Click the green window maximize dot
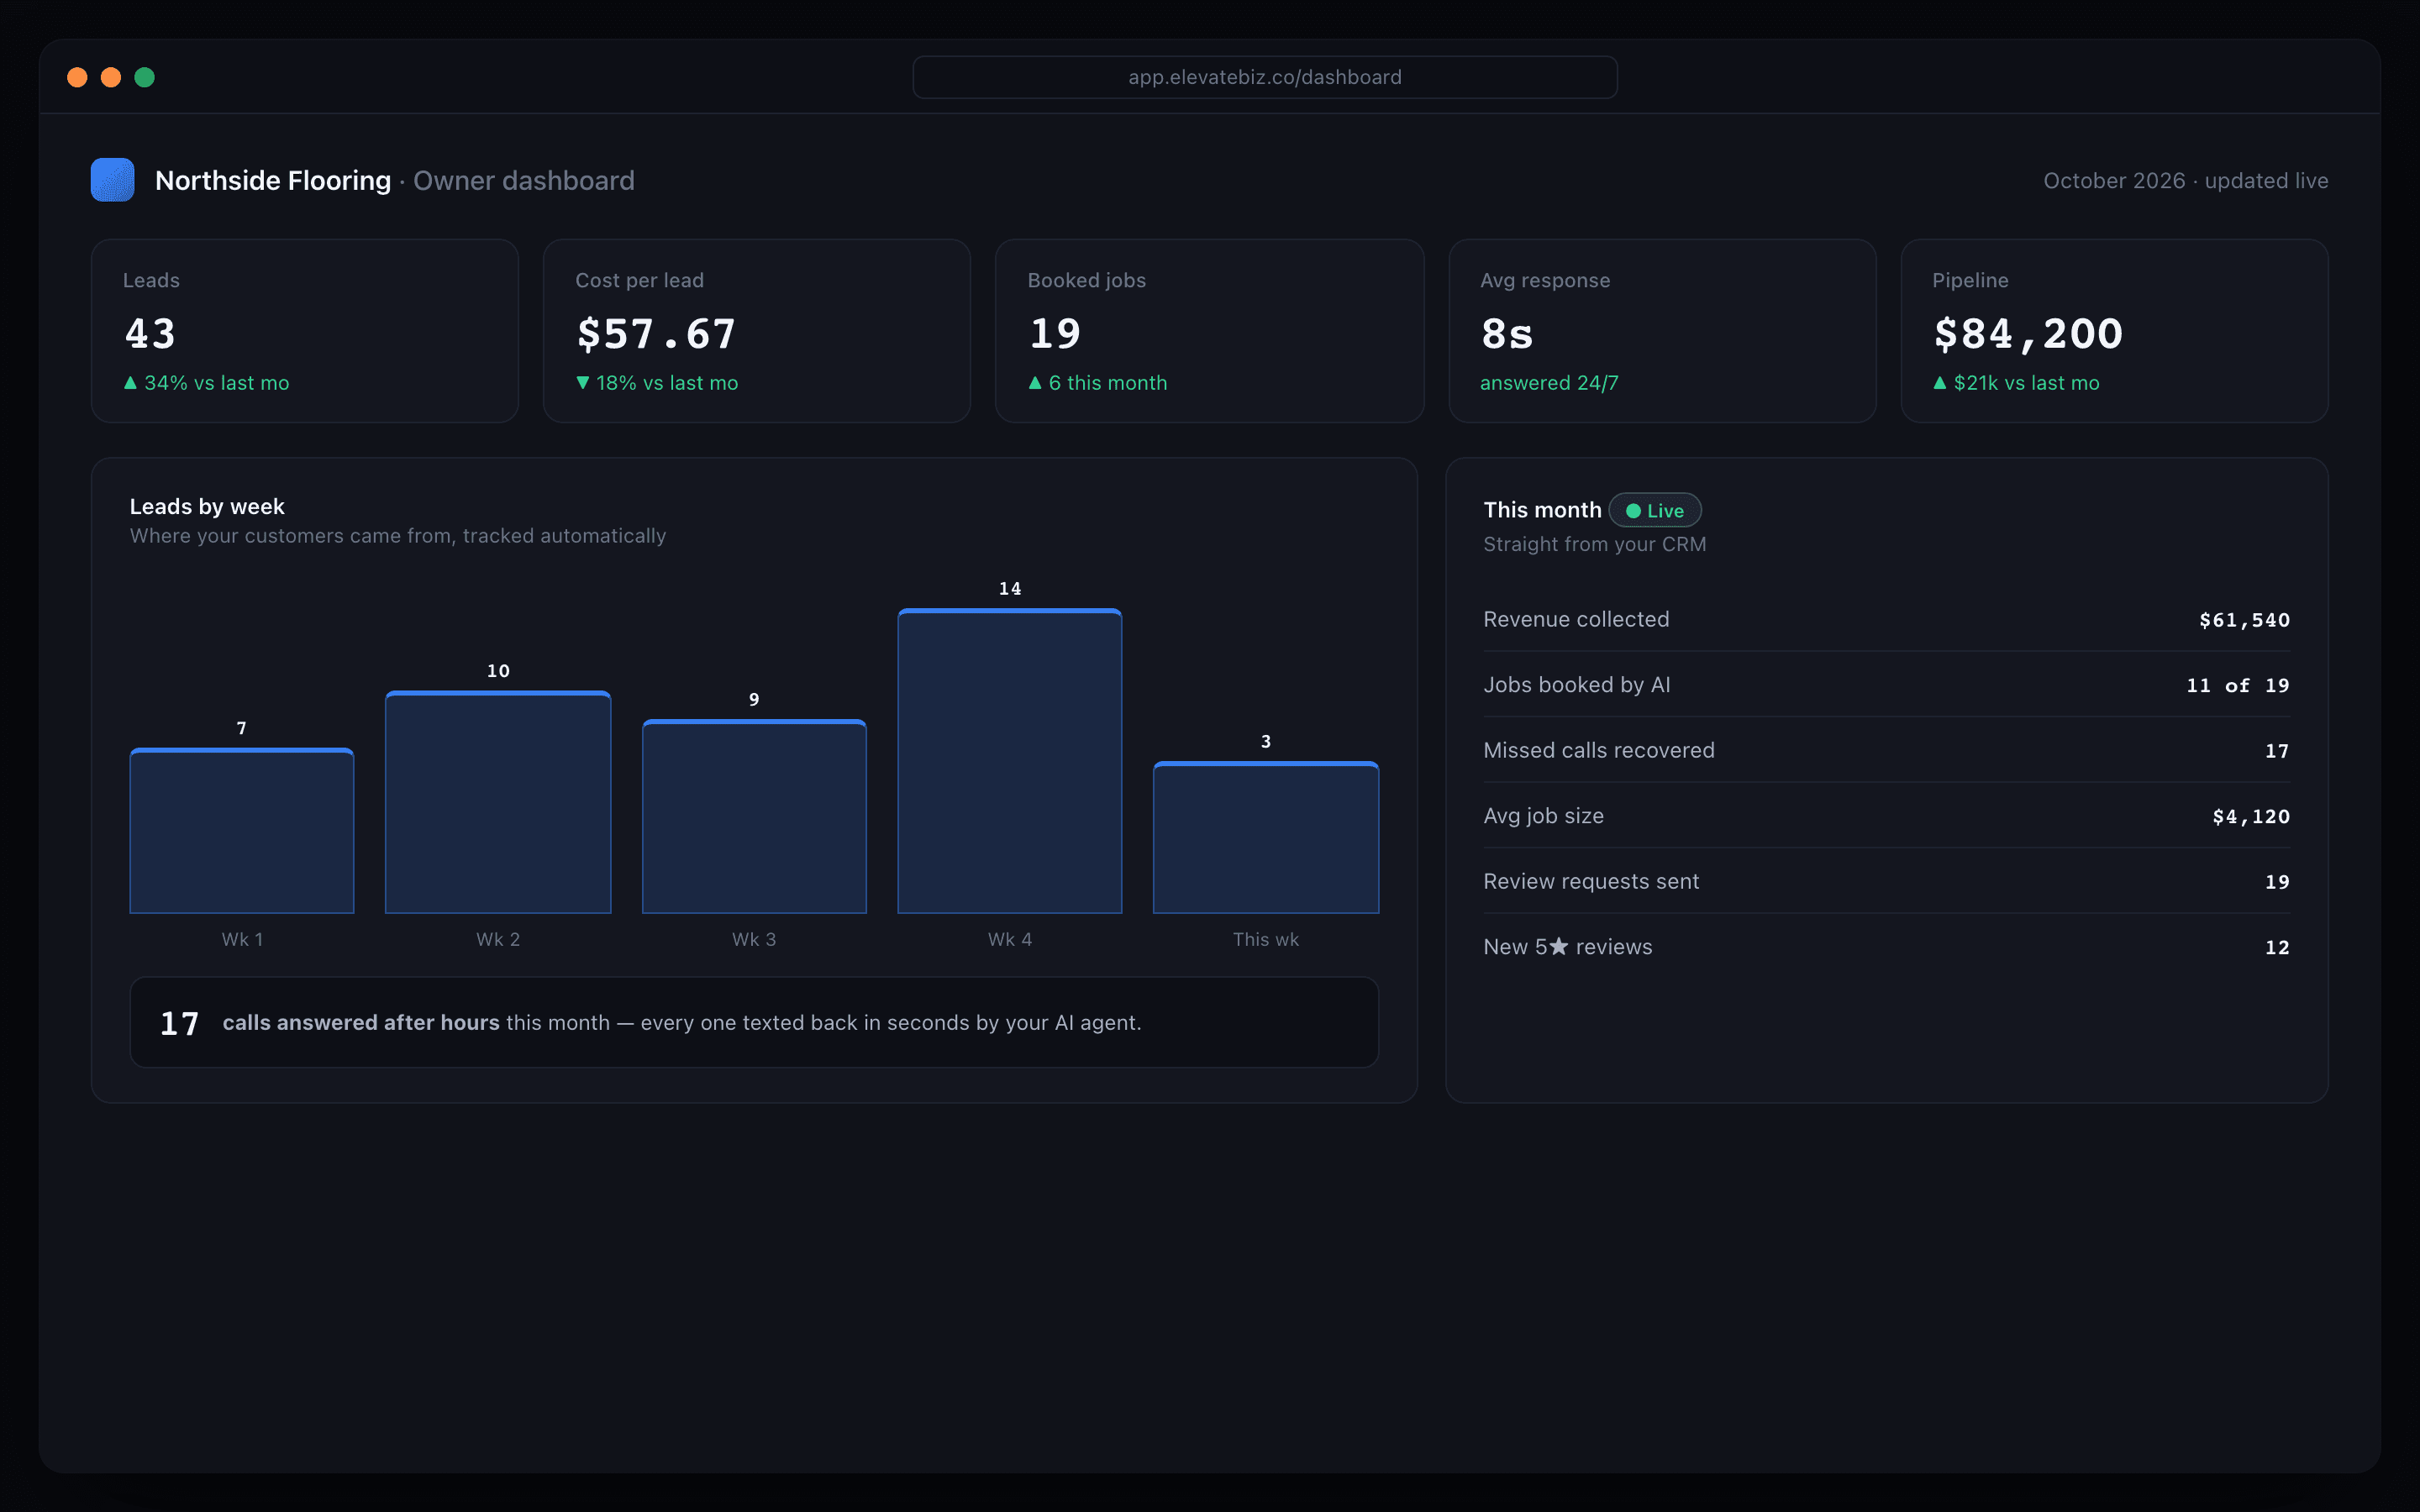The width and height of the screenshot is (2420, 1512). [144, 77]
